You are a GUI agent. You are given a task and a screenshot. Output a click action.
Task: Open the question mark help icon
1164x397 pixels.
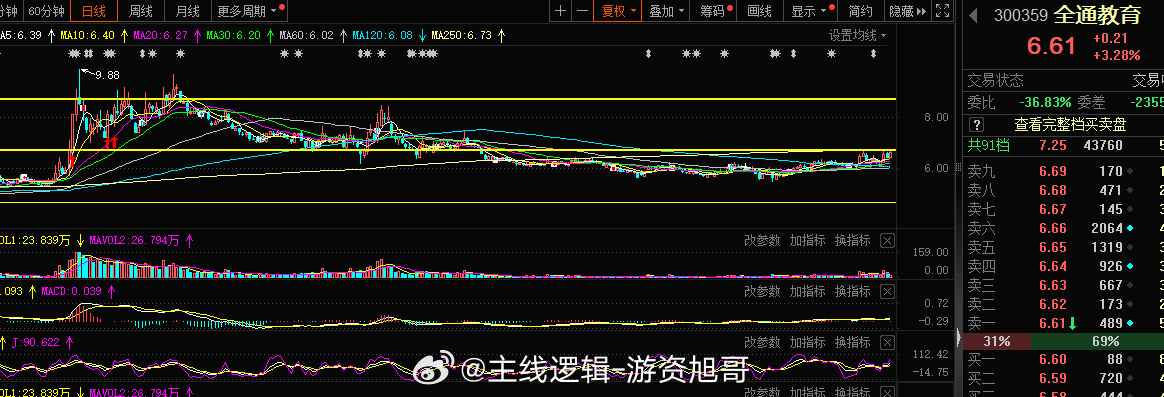[x=977, y=125]
